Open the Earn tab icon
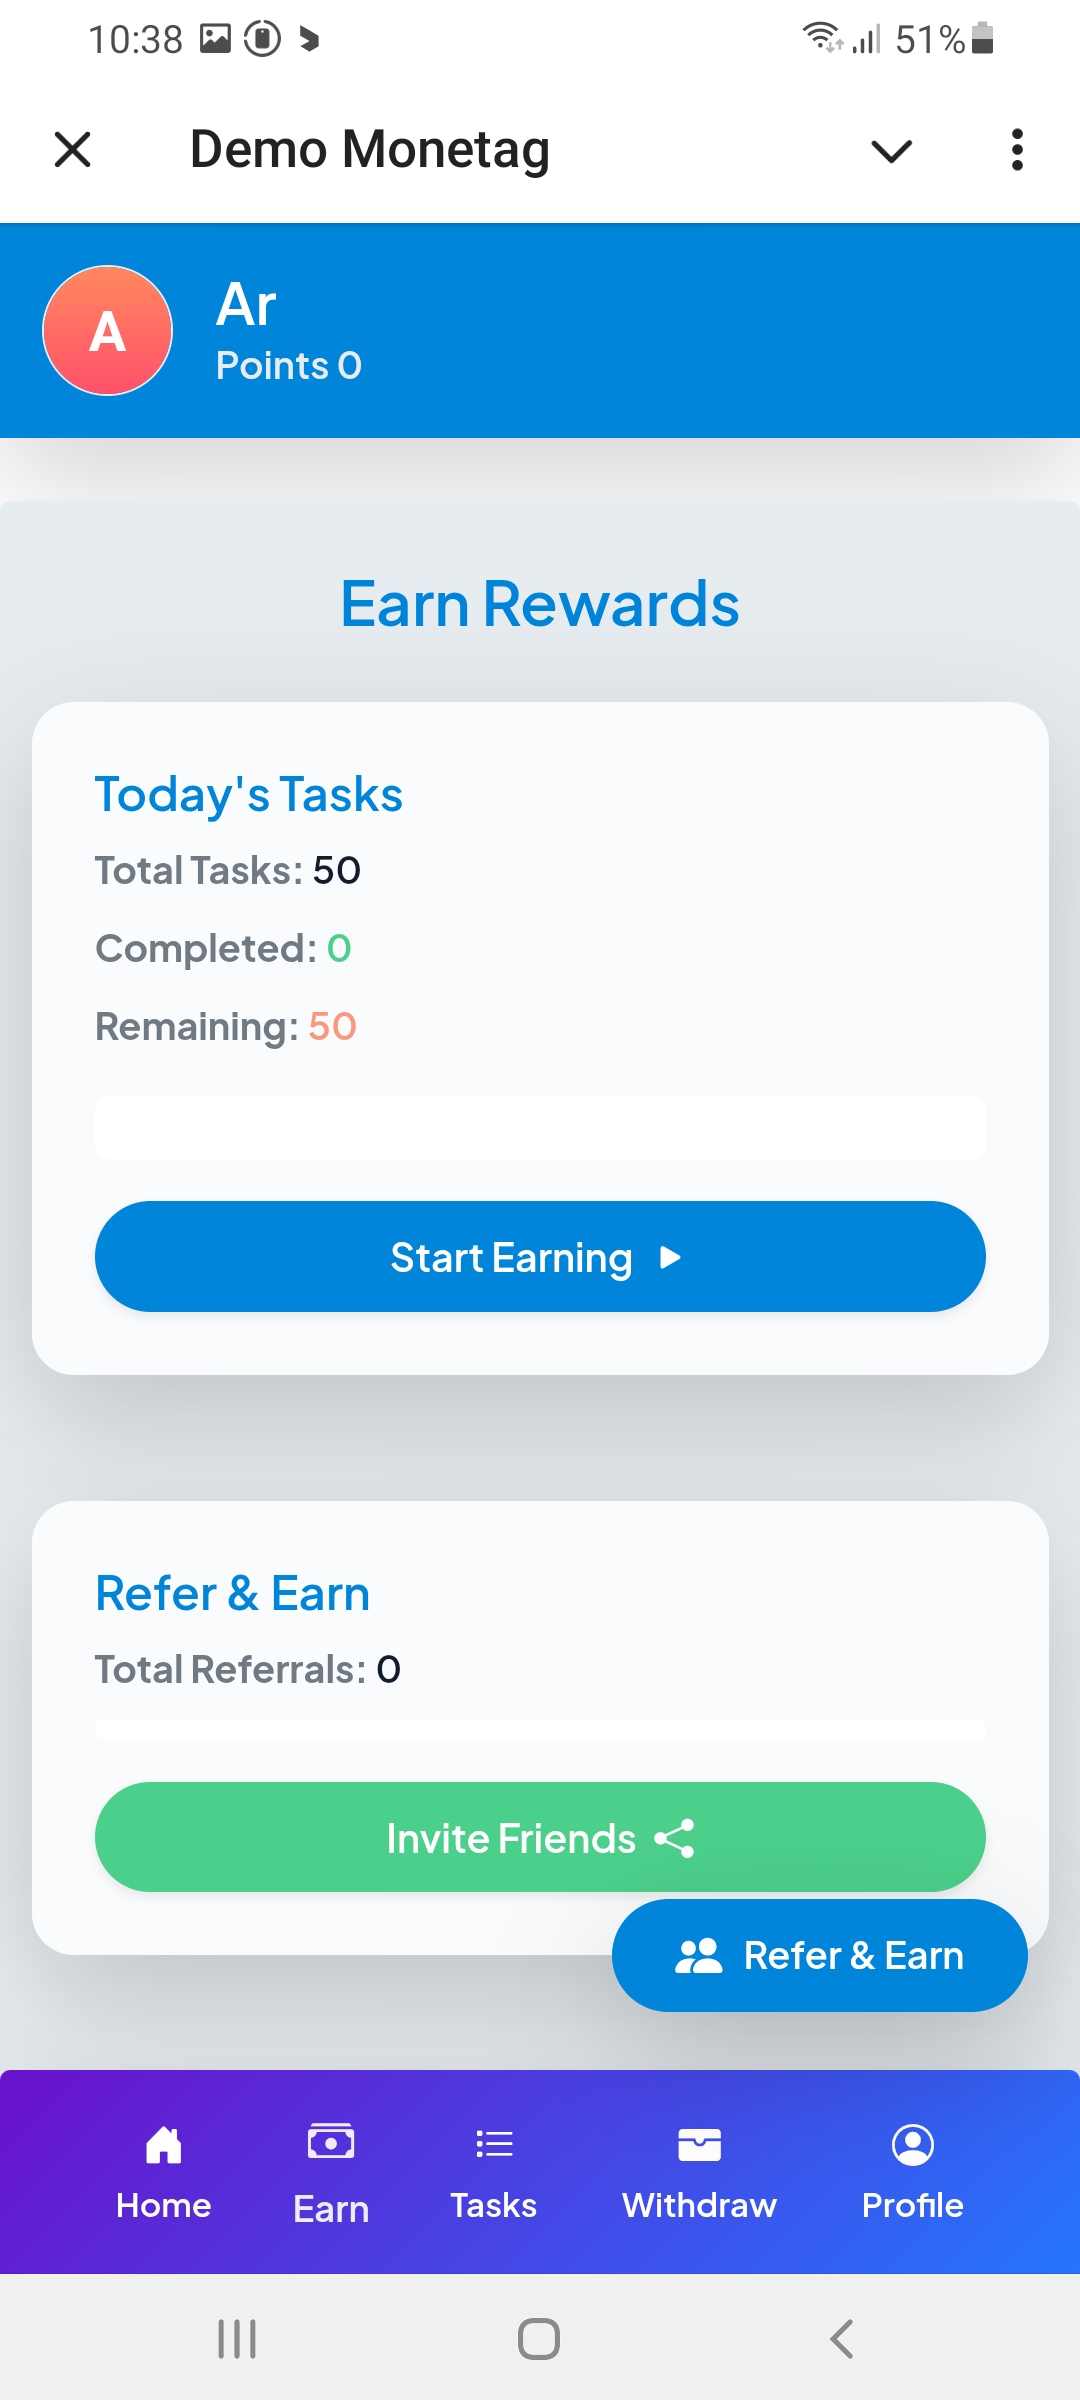 click(x=331, y=2143)
